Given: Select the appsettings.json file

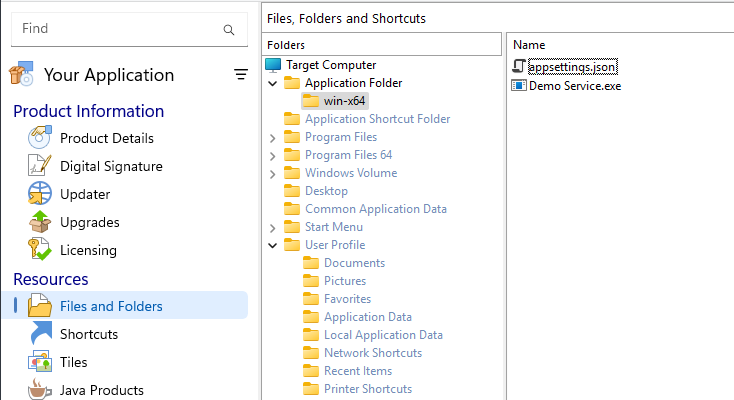Looking at the screenshot, I should 574,67.
